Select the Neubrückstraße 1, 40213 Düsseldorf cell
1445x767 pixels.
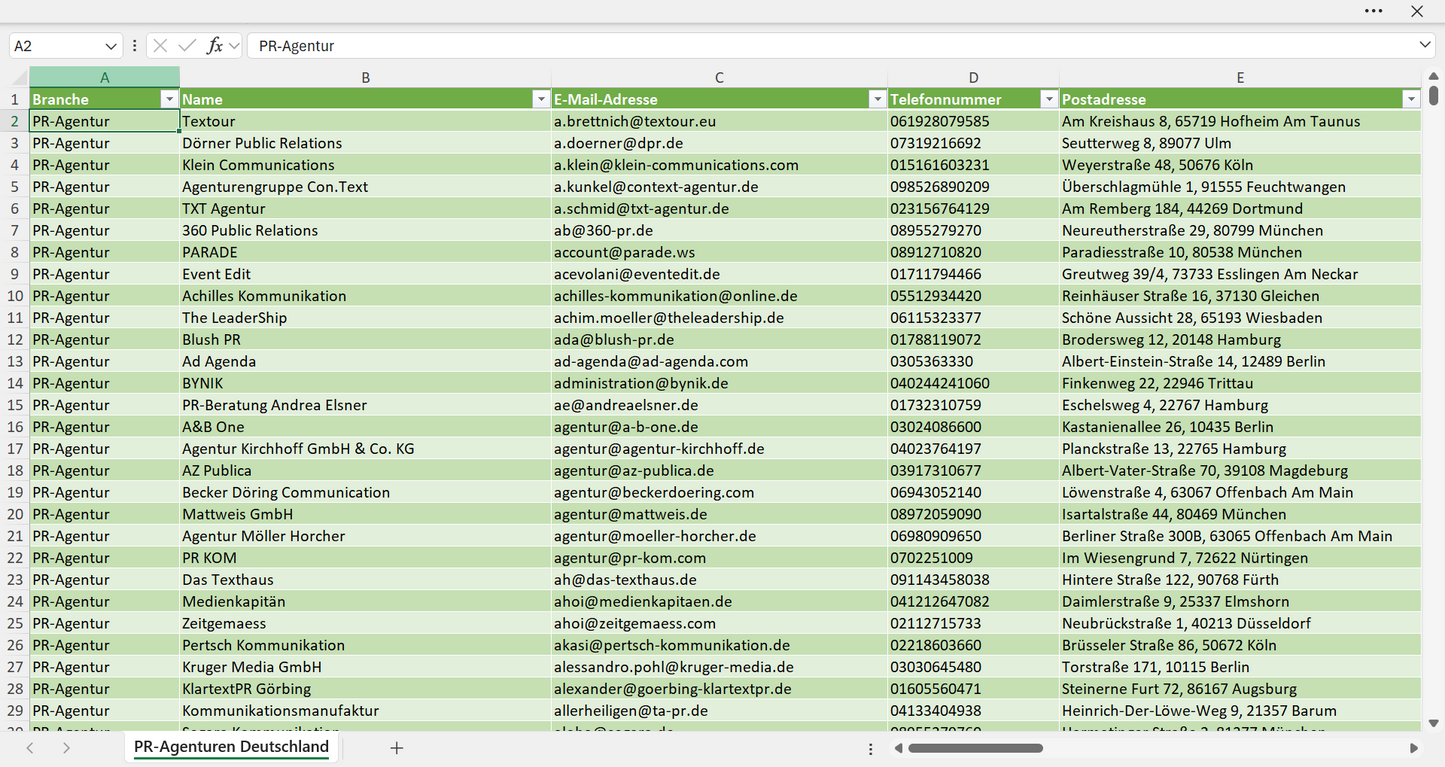[x=1240, y=623]
